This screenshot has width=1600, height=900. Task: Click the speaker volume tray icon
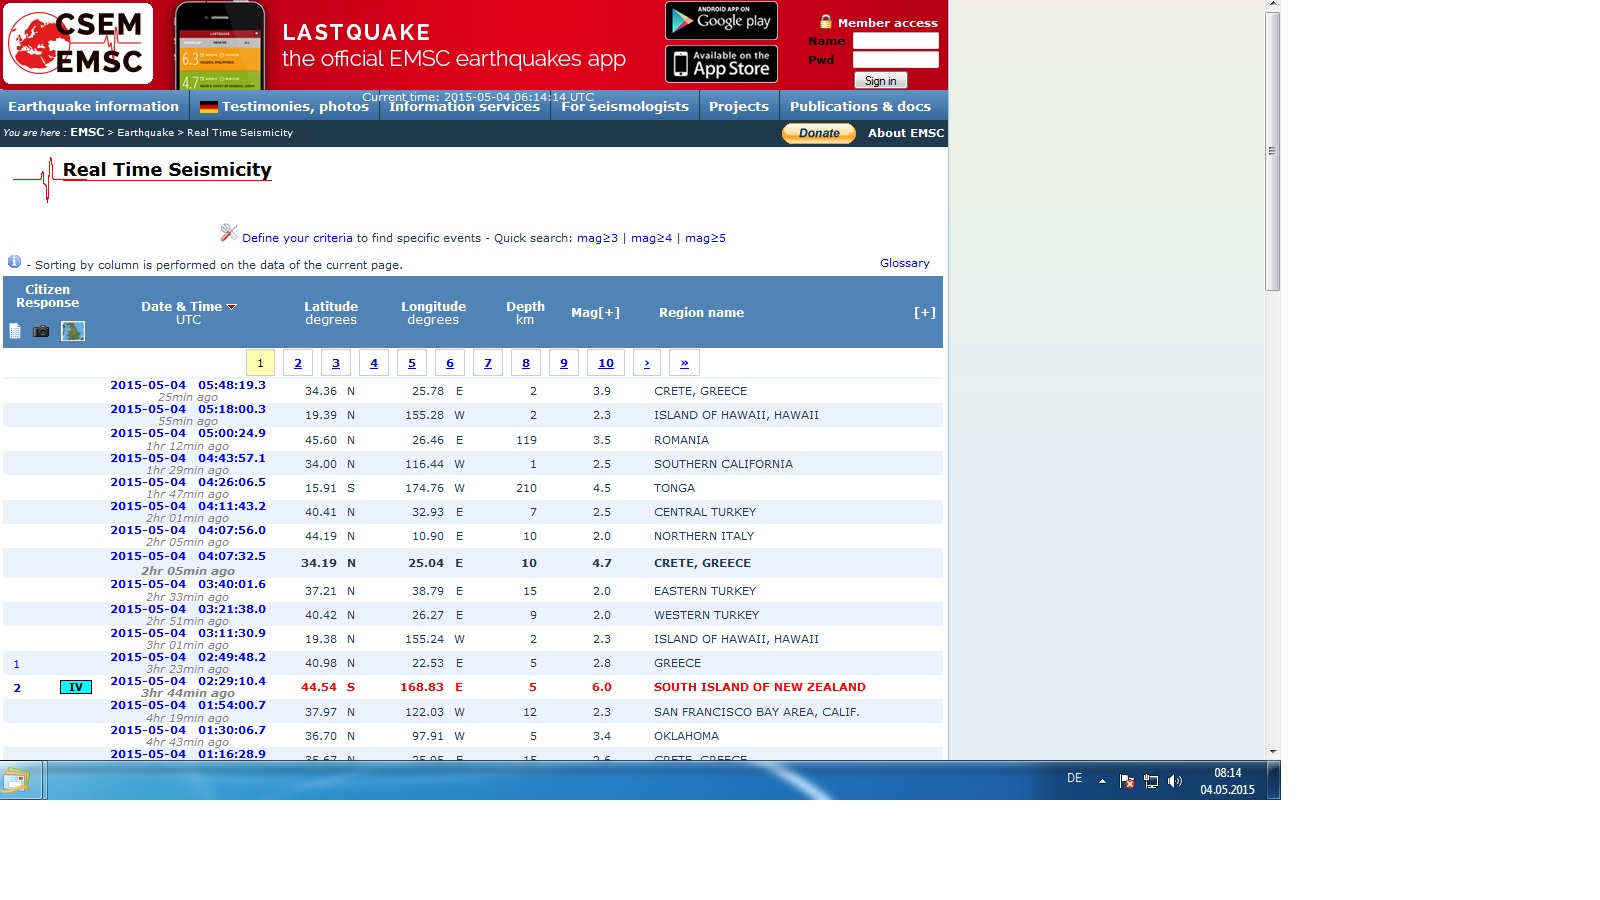(x=1175, y=781)
